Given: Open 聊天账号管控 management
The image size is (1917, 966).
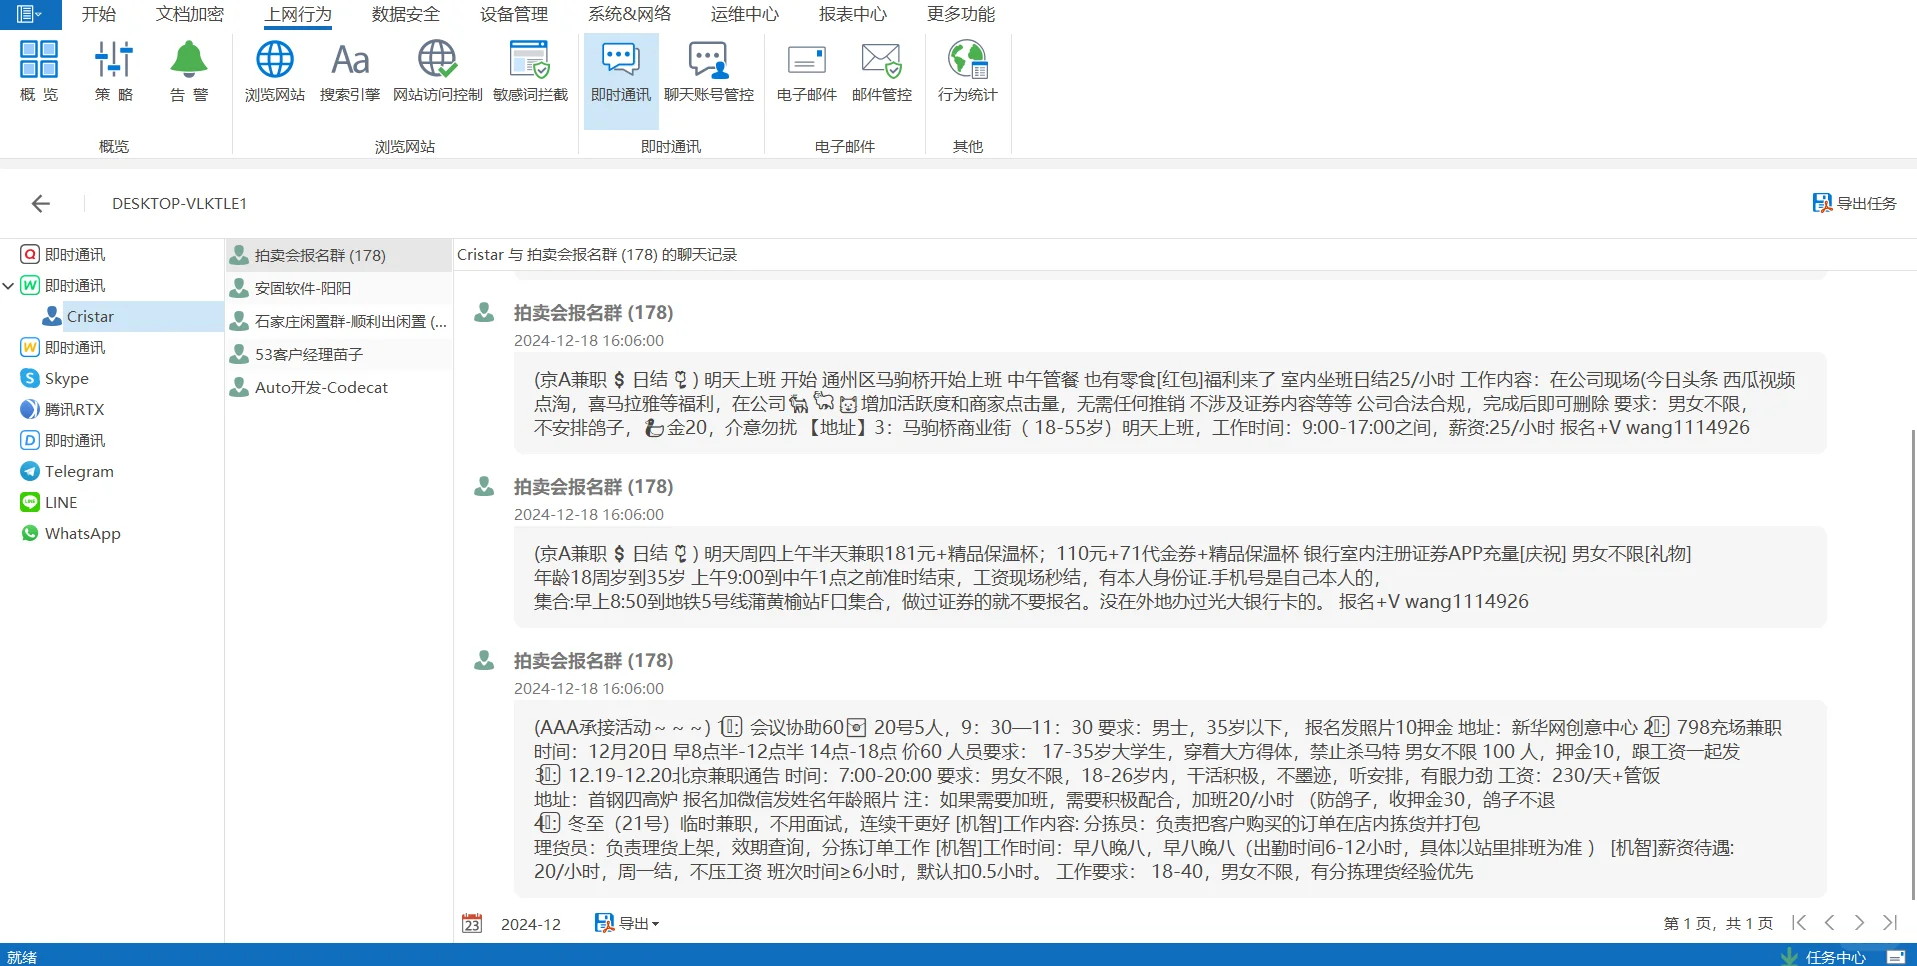Looking at the screenshot, I should click(x=708, y=70).
